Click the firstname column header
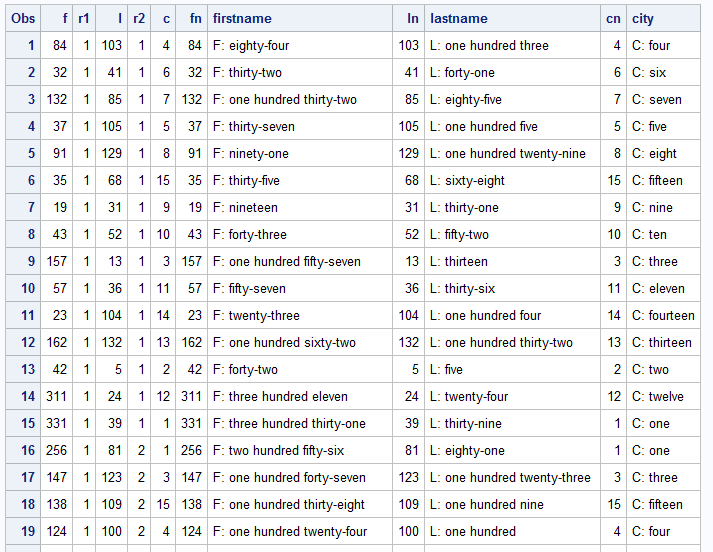This screenshot has height=552, width=713. [242, 19]
